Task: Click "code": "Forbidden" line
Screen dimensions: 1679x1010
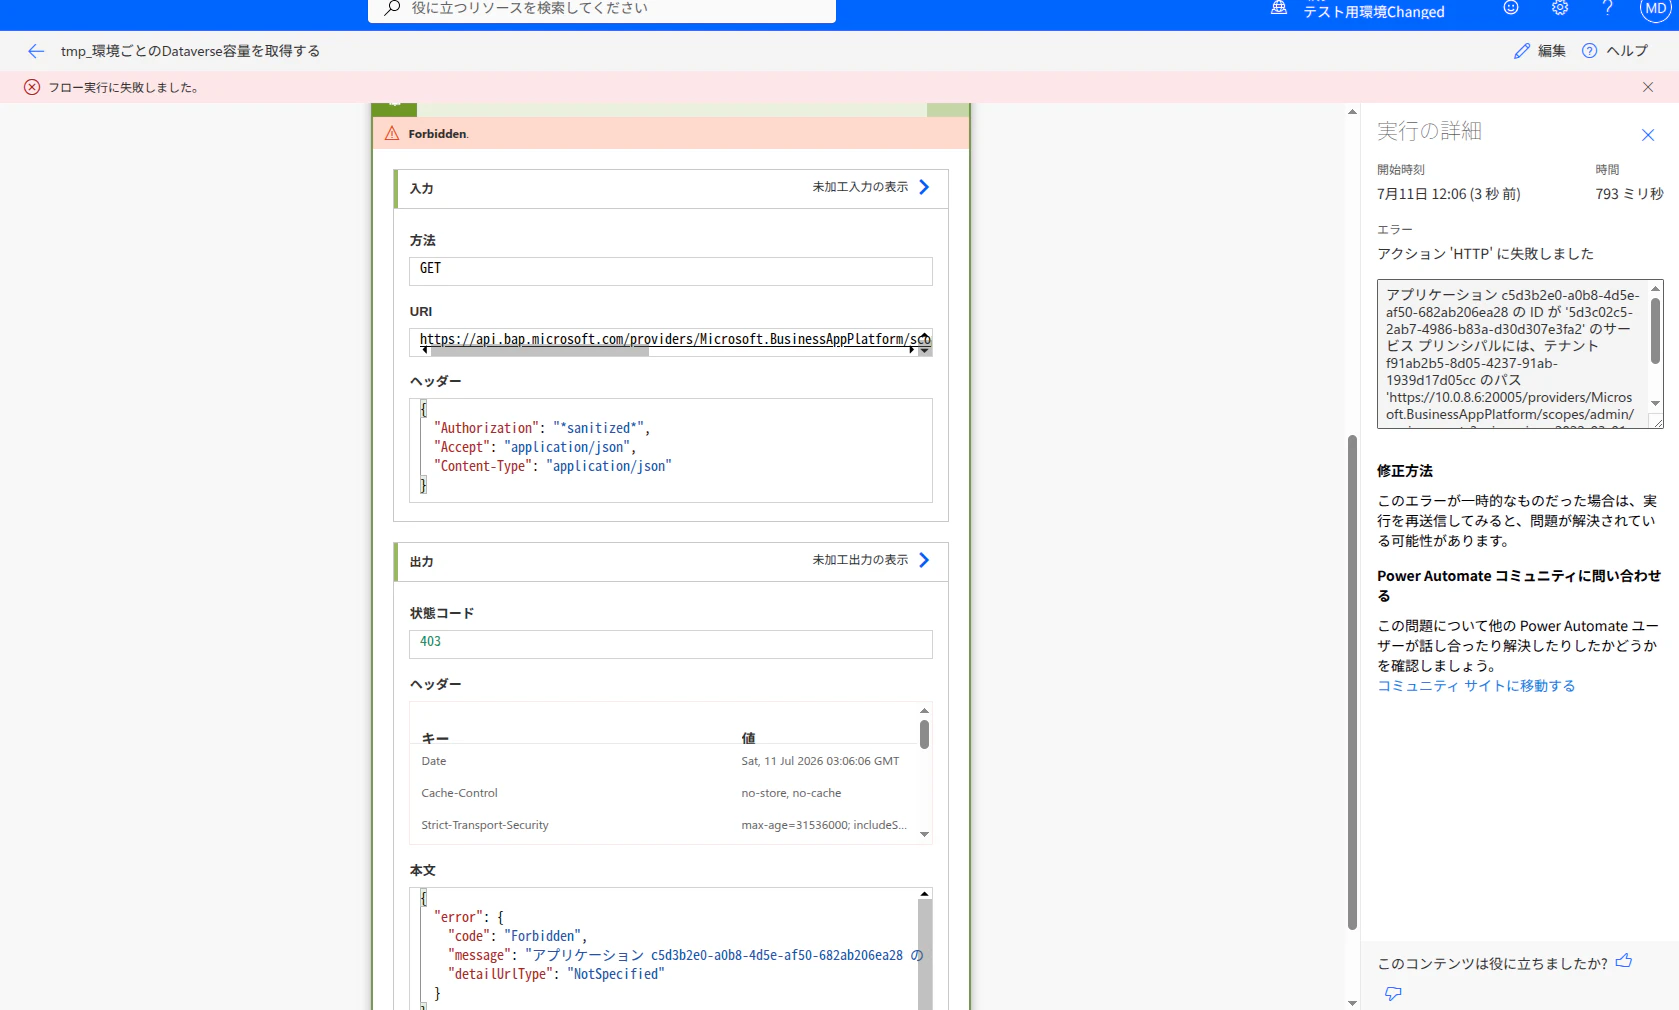Action: 517,936
